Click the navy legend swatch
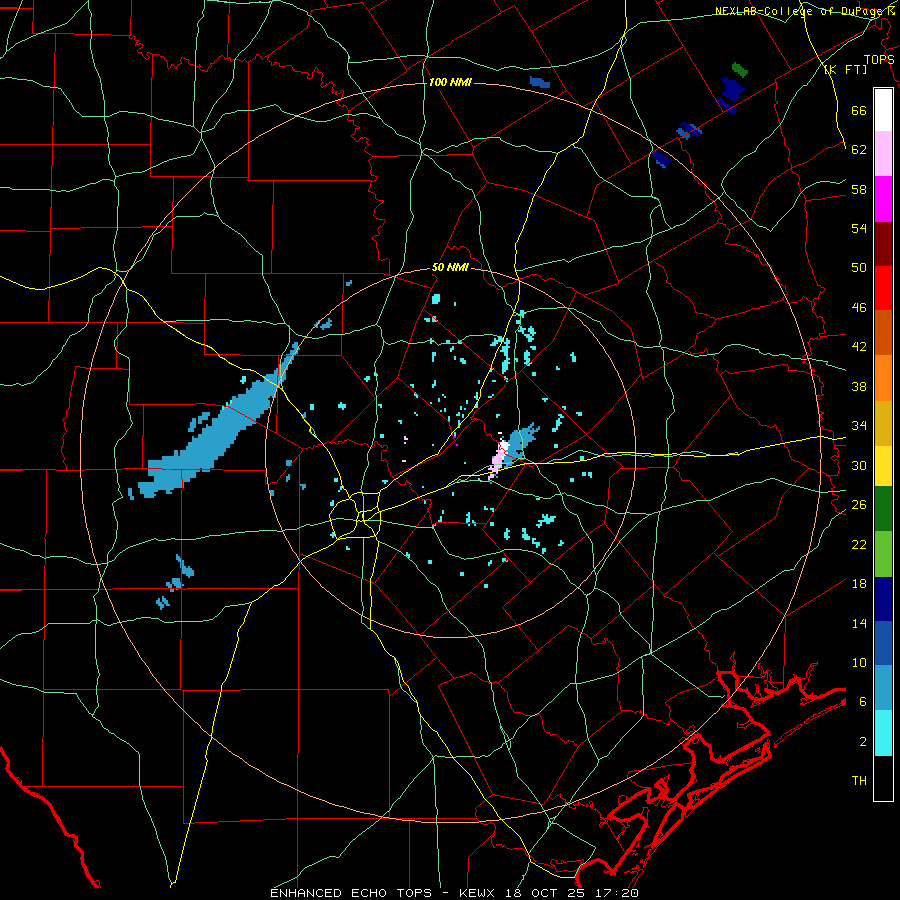 pyautogui.click(x=883, y=599)
